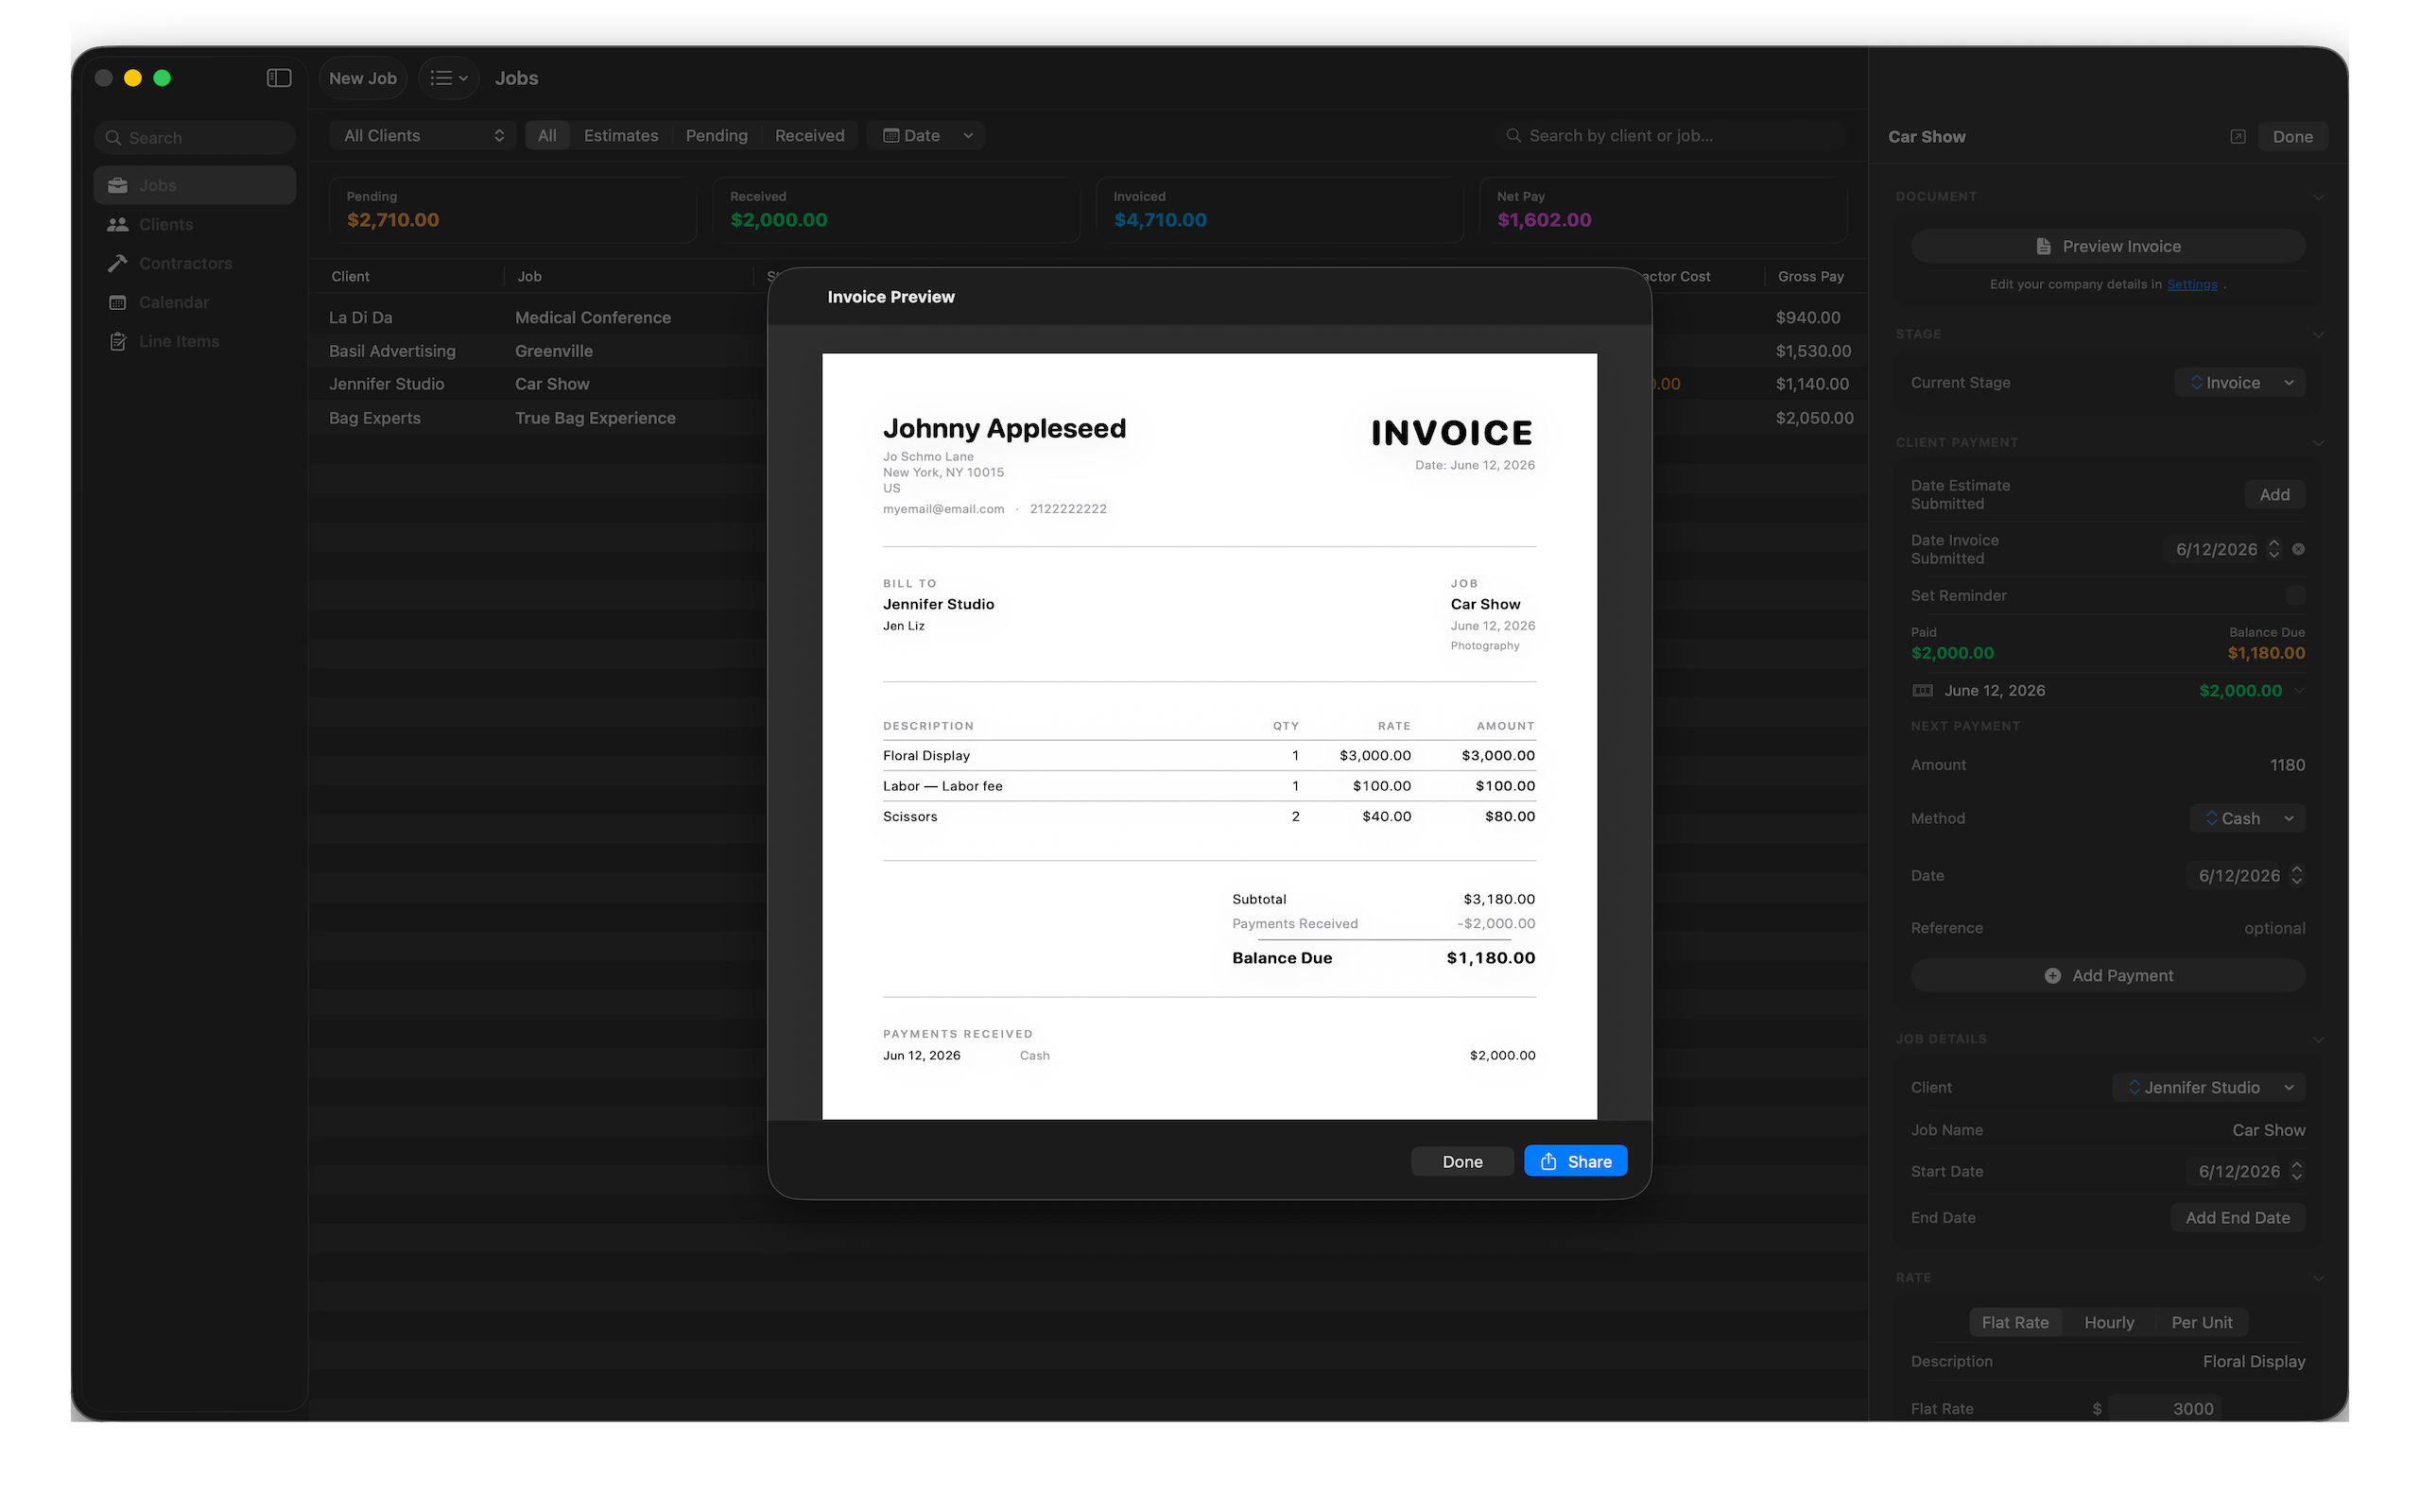Select the Received filter tab

[809, 135]
